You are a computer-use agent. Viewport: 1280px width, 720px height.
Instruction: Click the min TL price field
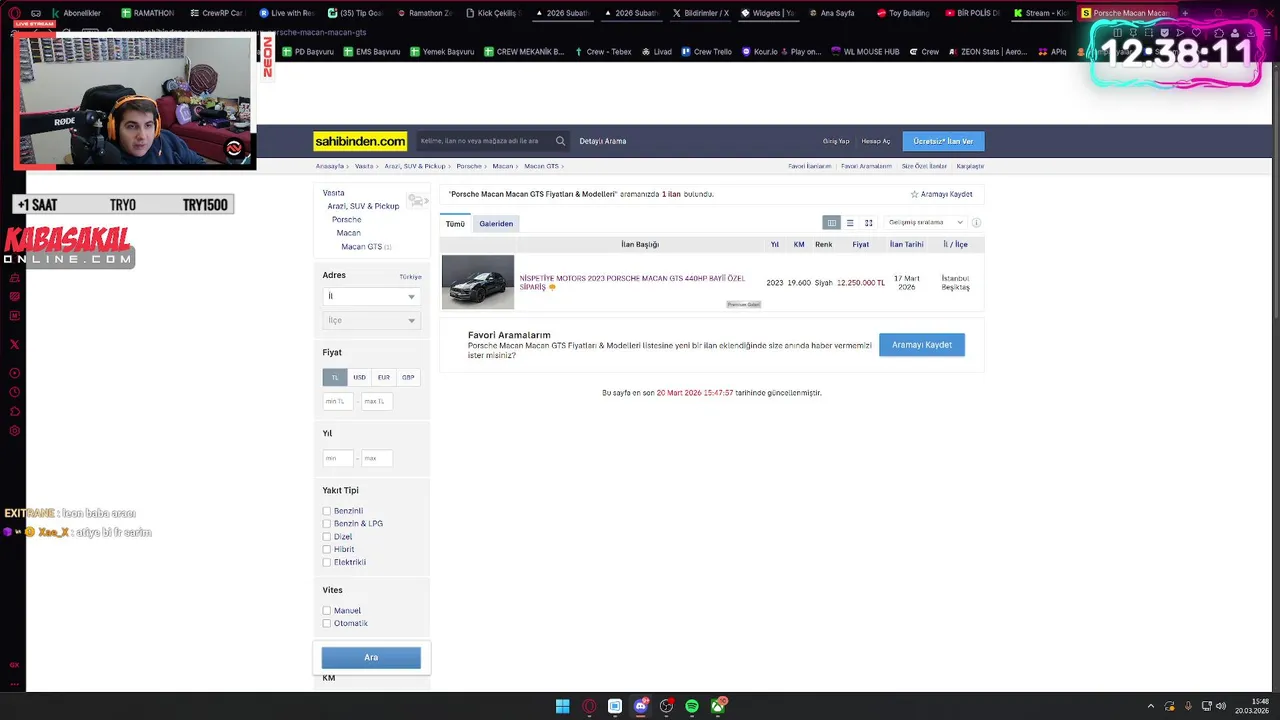pyautogui.click(x=338, y=401)
